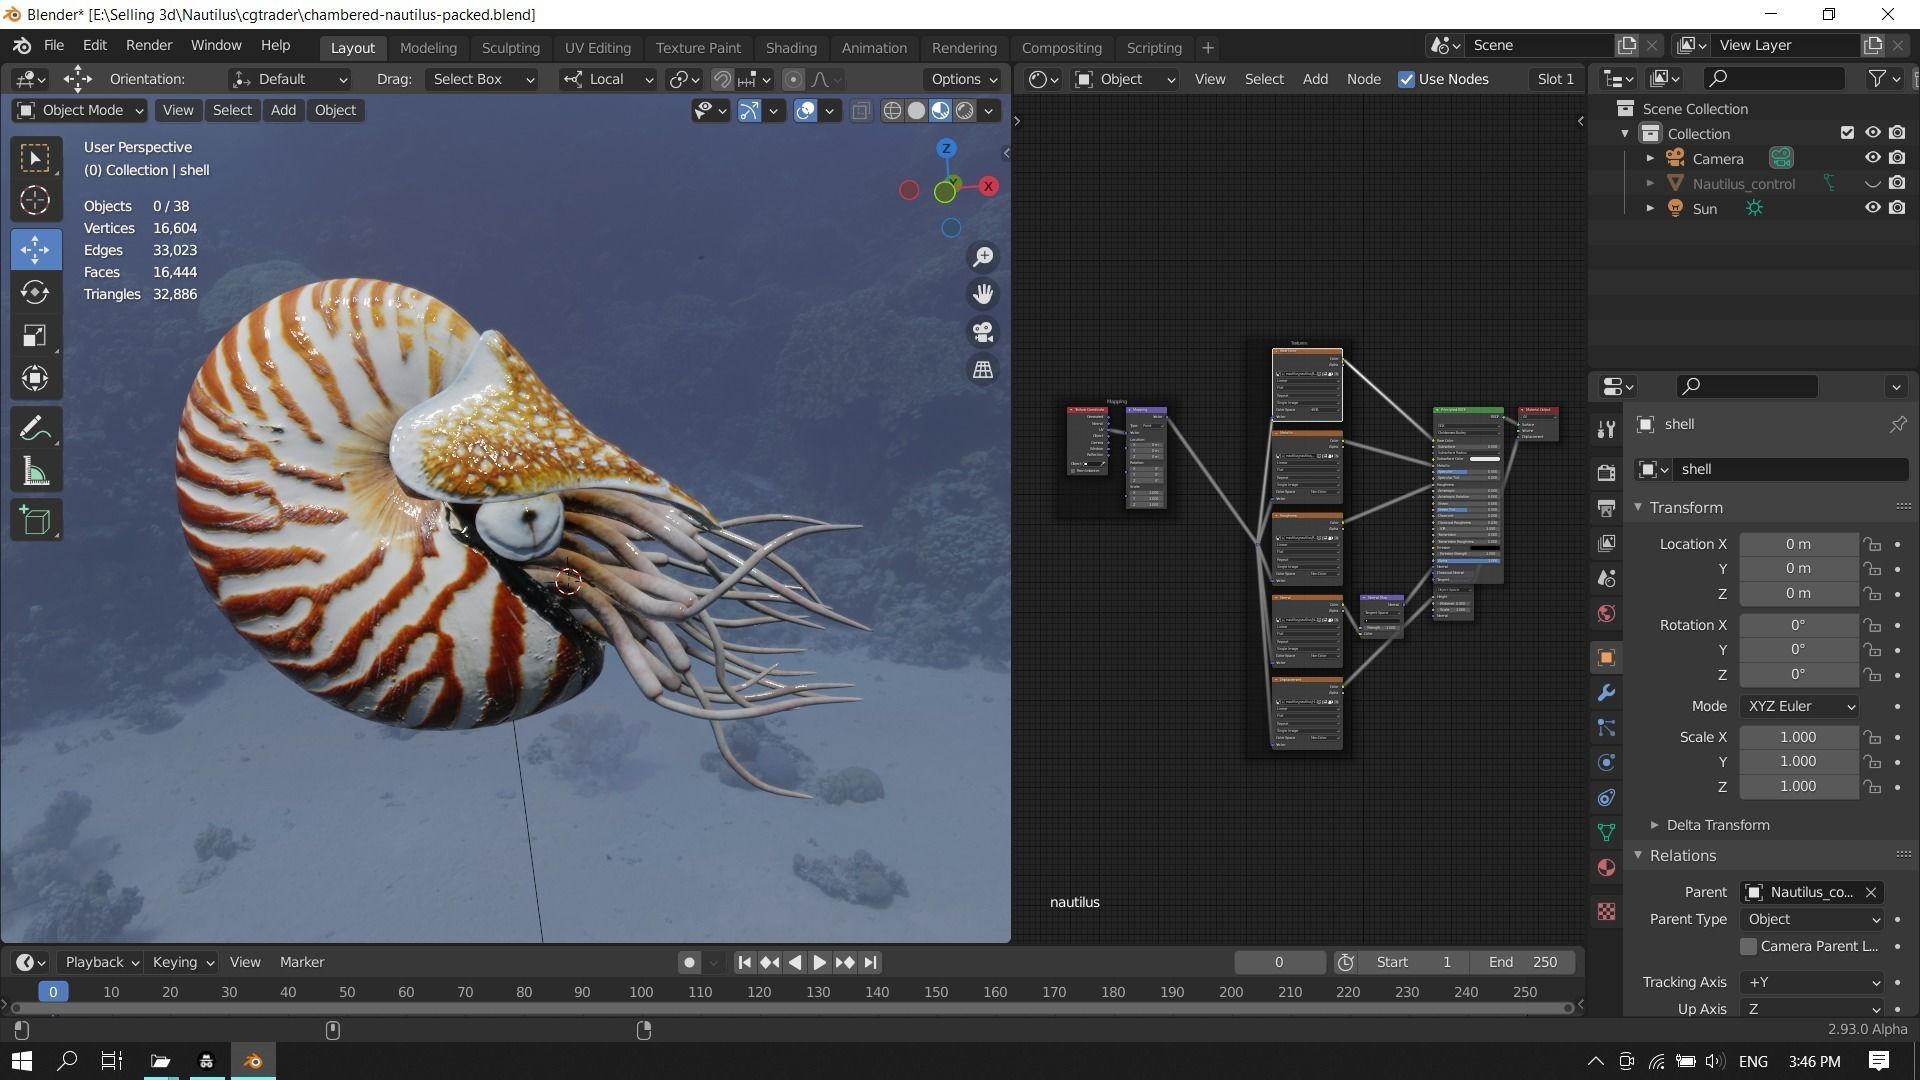Open rotation Mode XYZ Euler dropdown

tap(1799, 706)
